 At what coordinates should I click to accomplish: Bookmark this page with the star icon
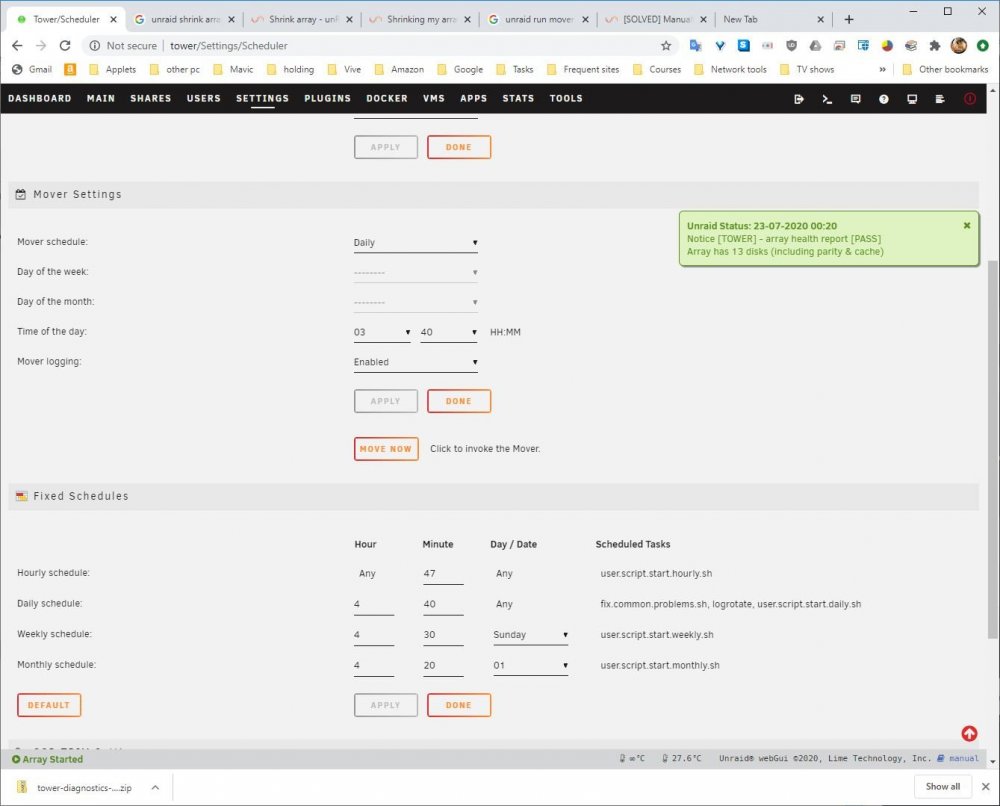click(x=666, y=45)
